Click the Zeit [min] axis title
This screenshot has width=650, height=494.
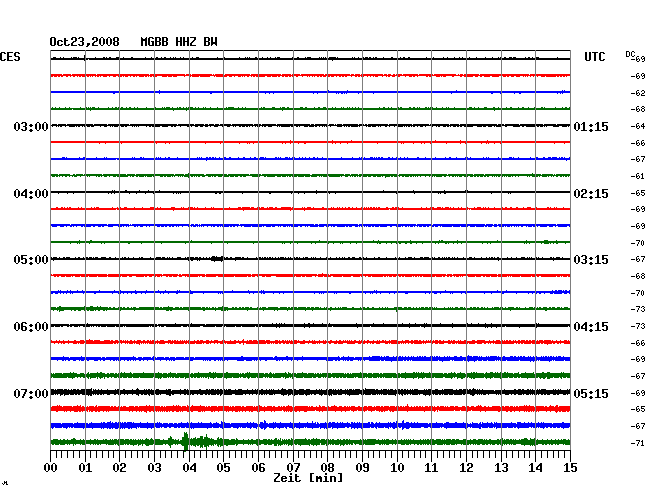click(x=308, y=478)
